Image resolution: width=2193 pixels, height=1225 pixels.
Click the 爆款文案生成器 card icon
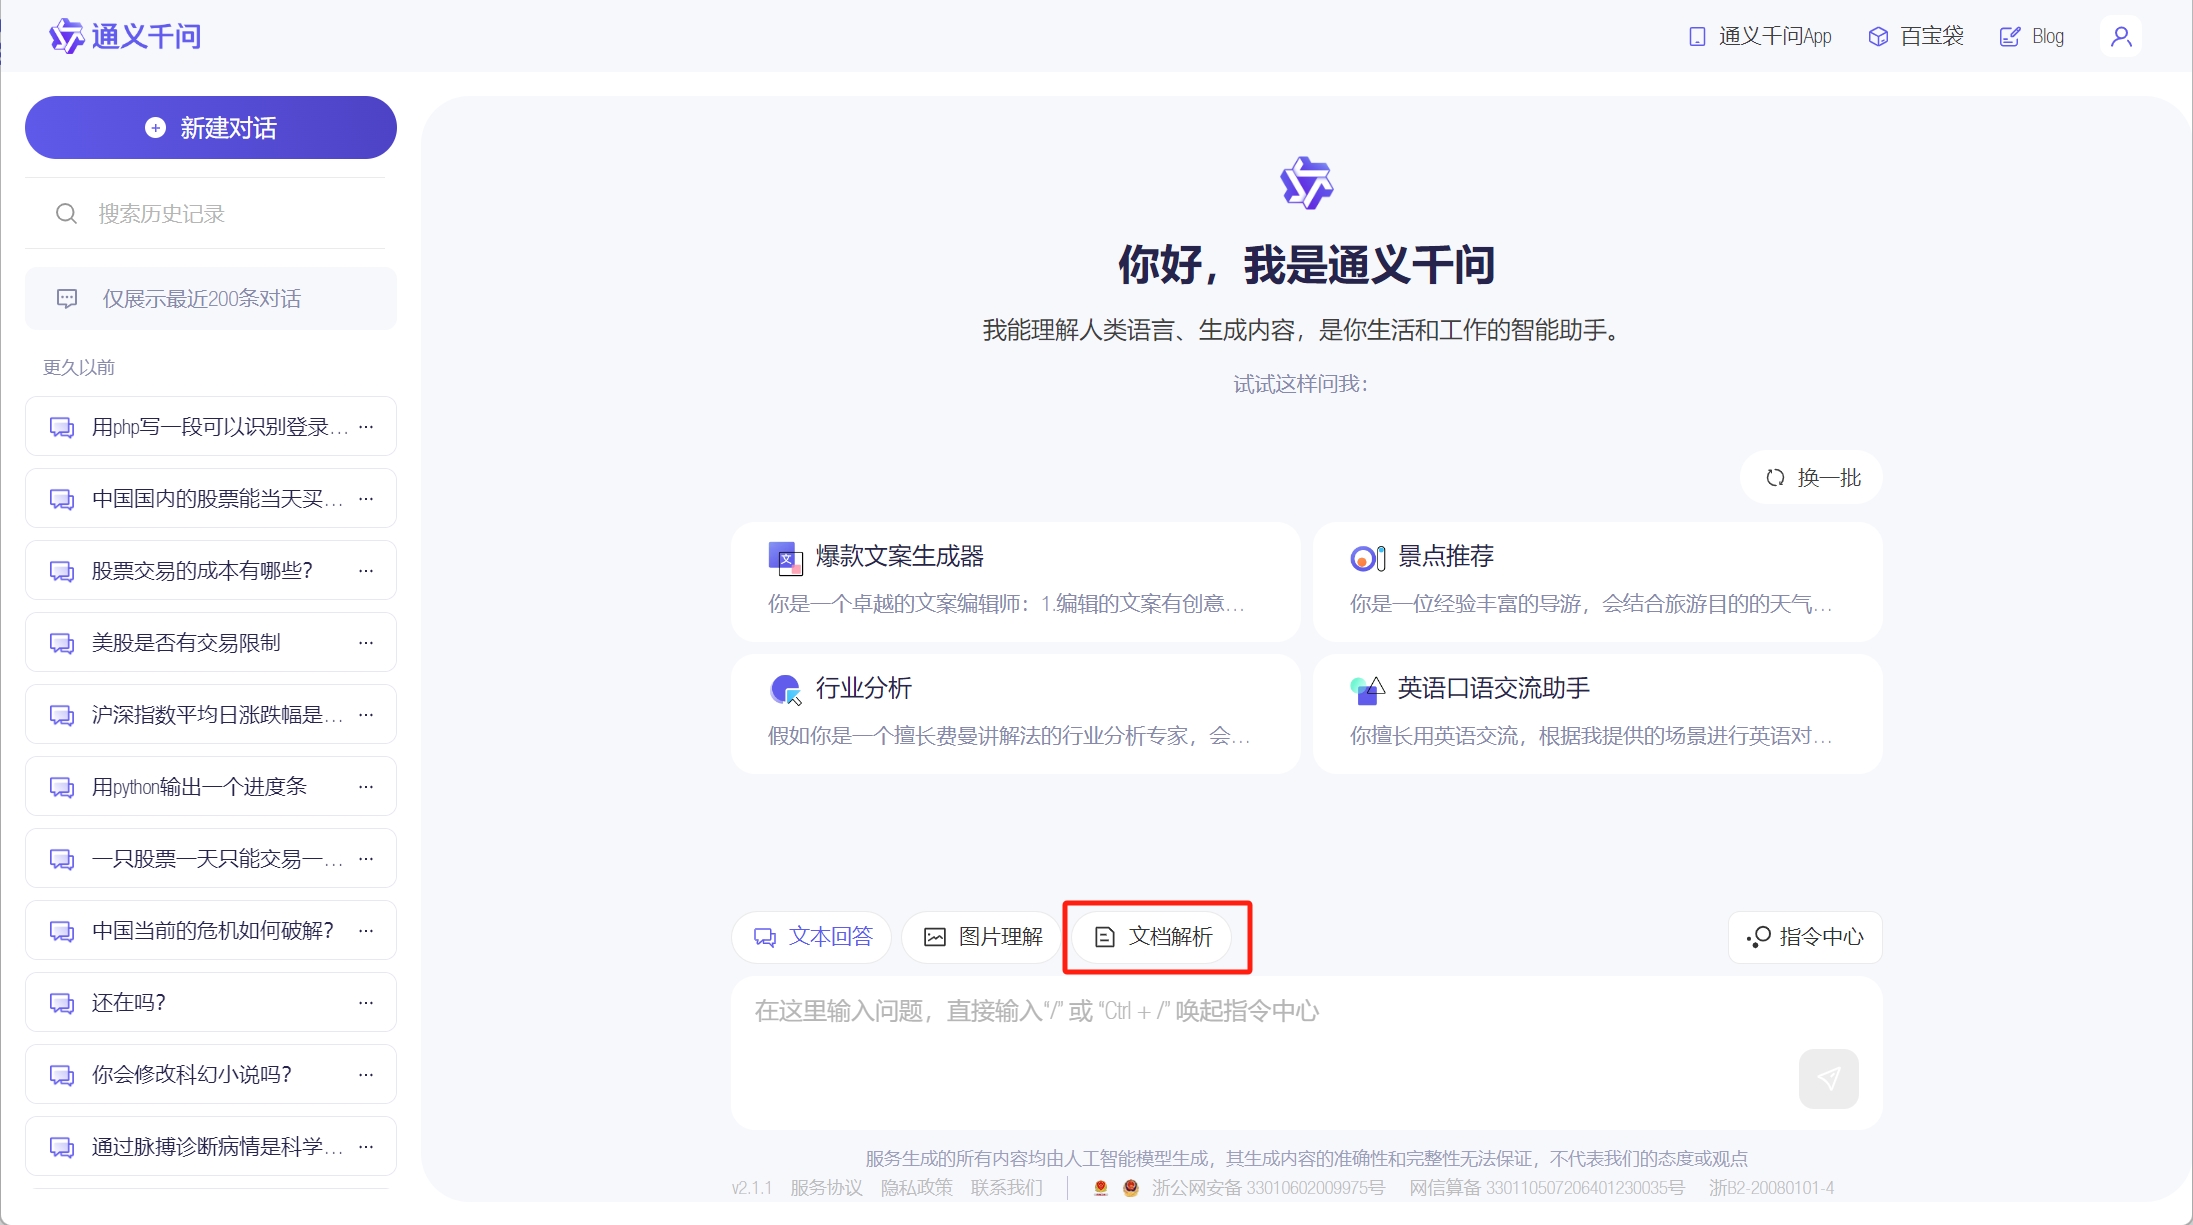pos(785,558)
